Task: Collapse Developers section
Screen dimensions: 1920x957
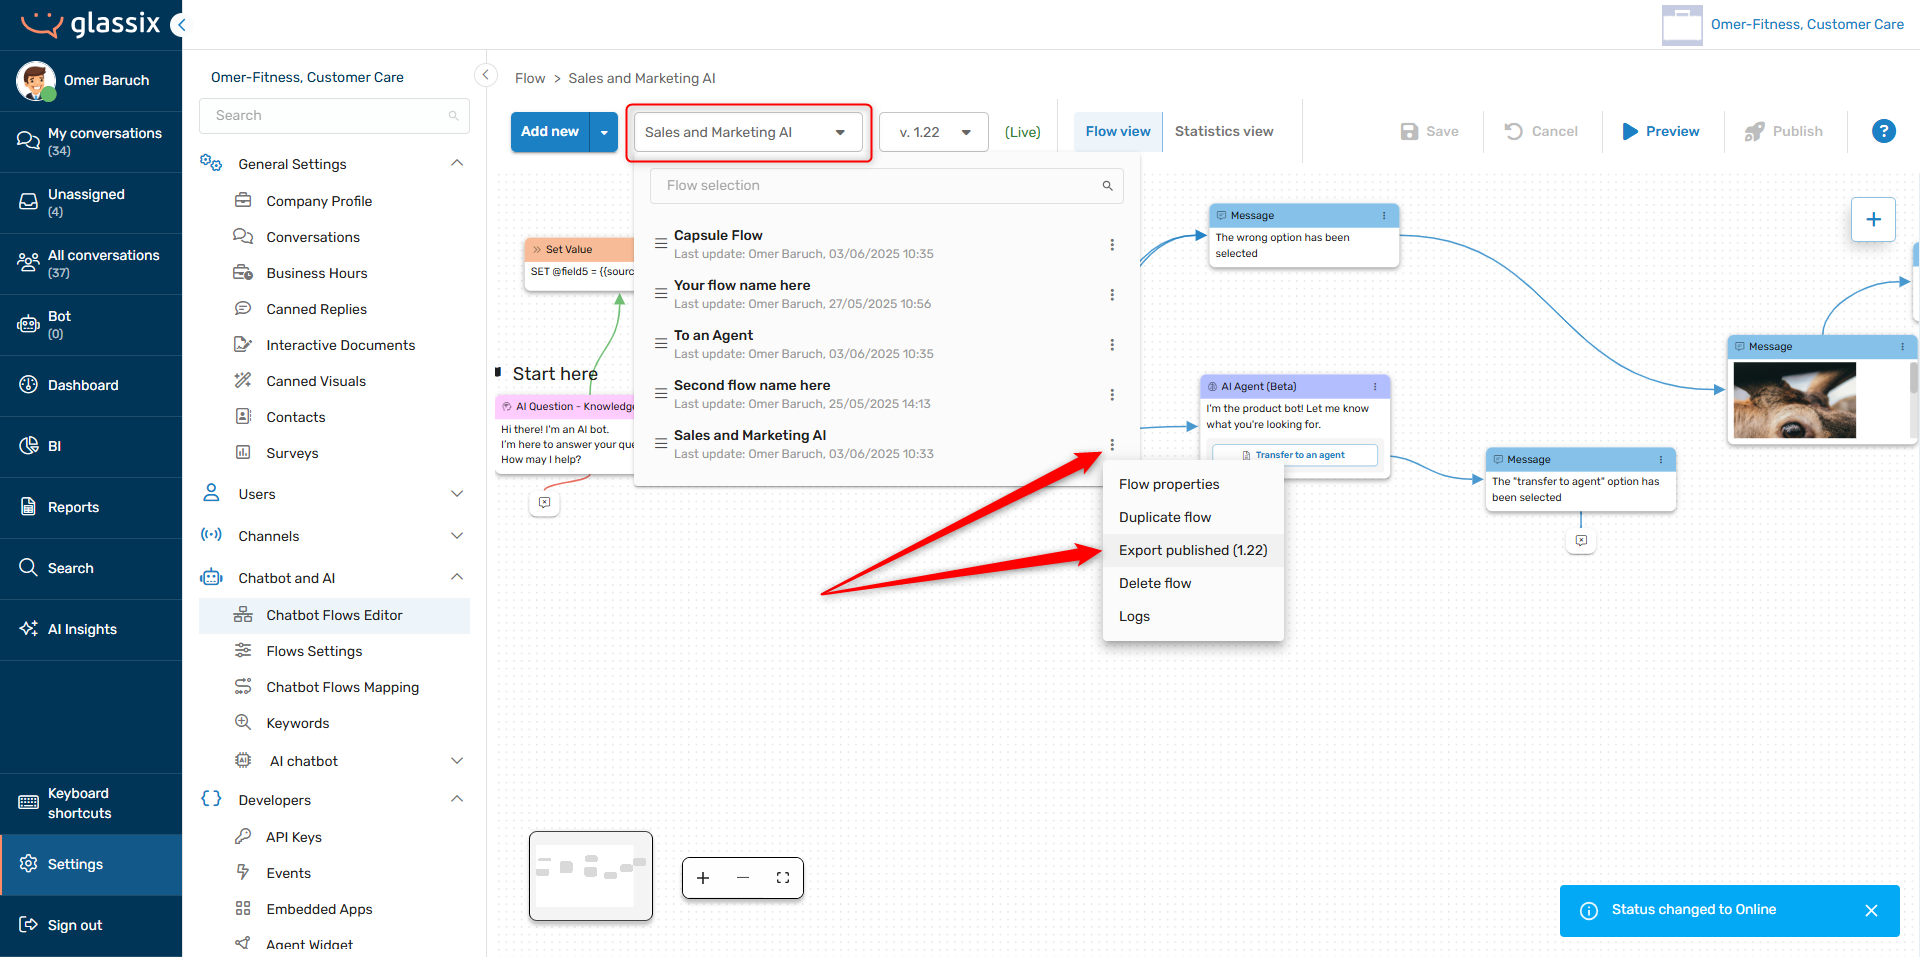Action: coord(457,799)
